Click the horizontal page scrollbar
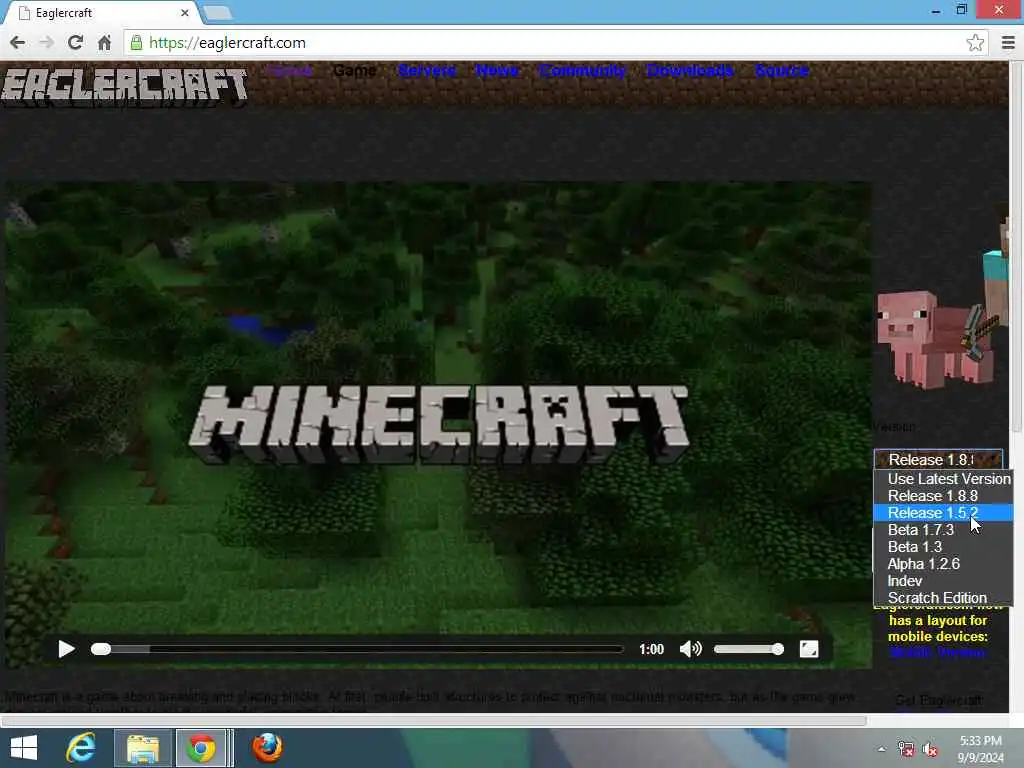This screenshot has width=1024, height=768. click(x=434, y=721)
